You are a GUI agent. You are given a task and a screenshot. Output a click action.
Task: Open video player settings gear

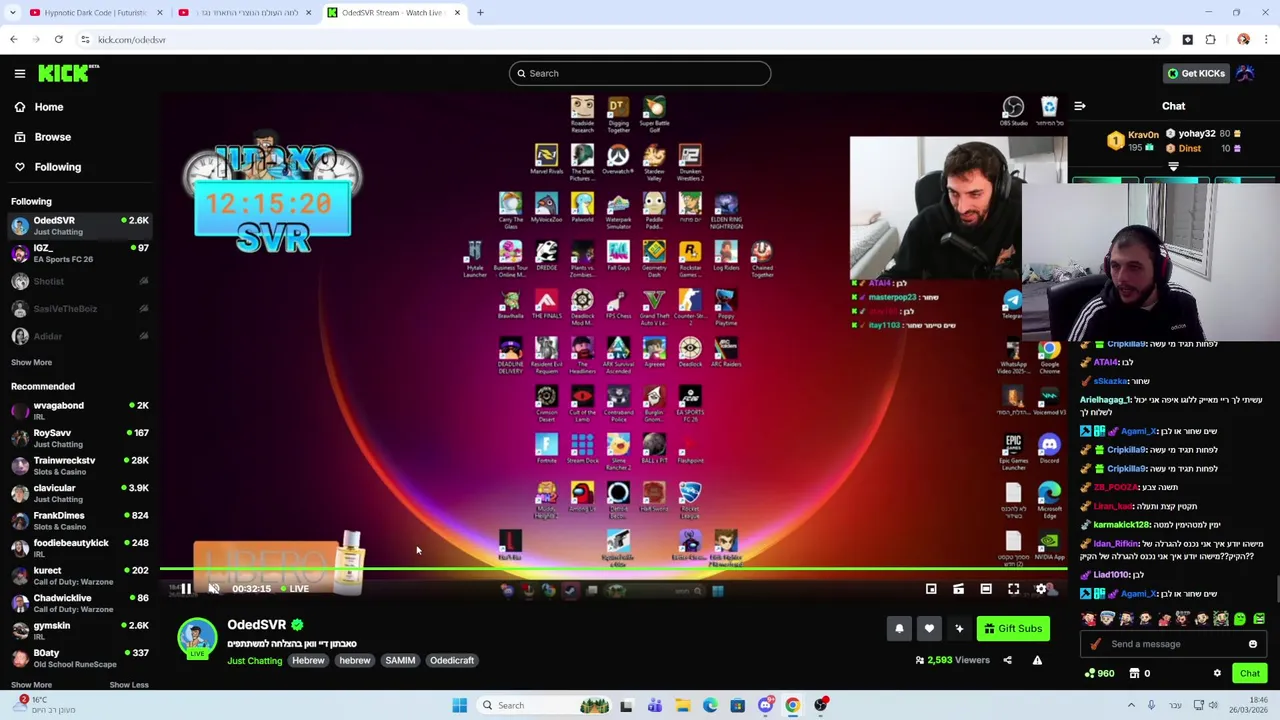point(1041,589)
